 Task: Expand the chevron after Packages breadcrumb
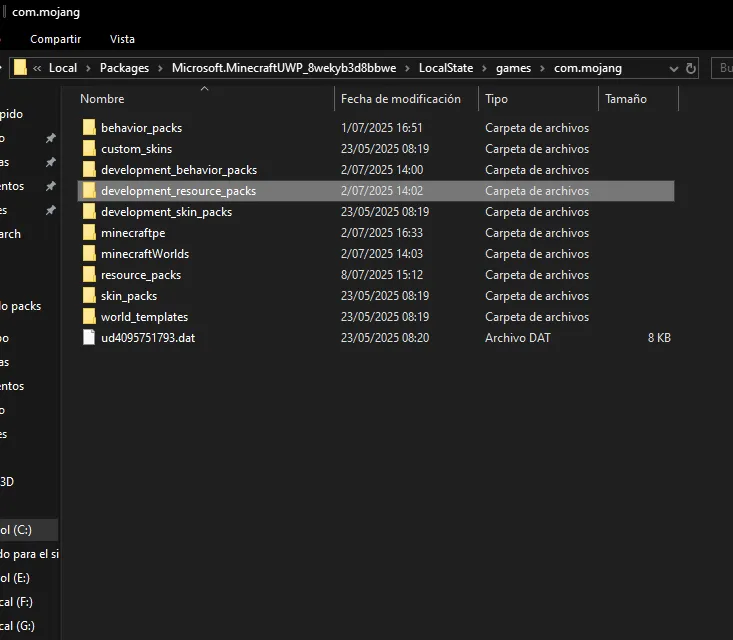pyautogui.click(x=160, y=68)
